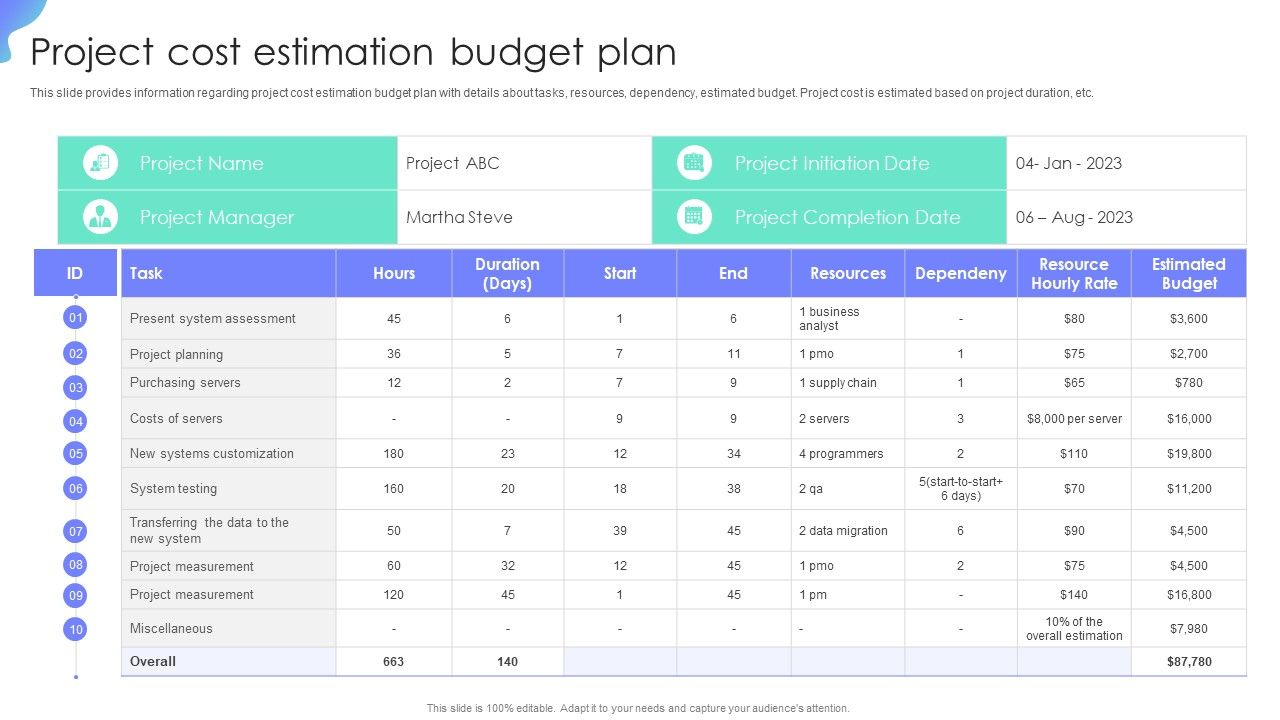Select ID badge 01 for Present system assessment
1280x720 pixels.
point(75,318)
